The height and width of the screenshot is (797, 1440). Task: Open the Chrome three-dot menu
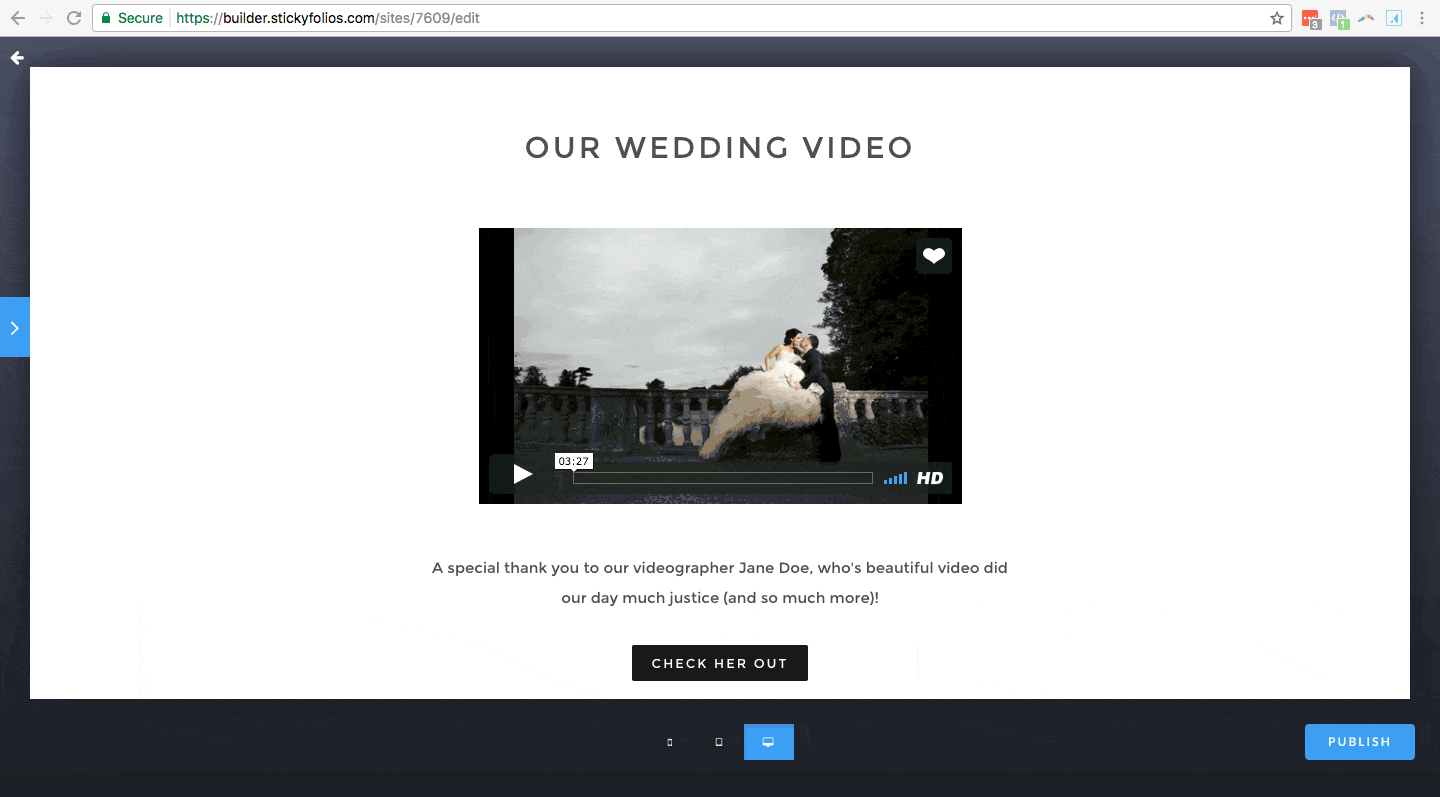point(1422,18)
